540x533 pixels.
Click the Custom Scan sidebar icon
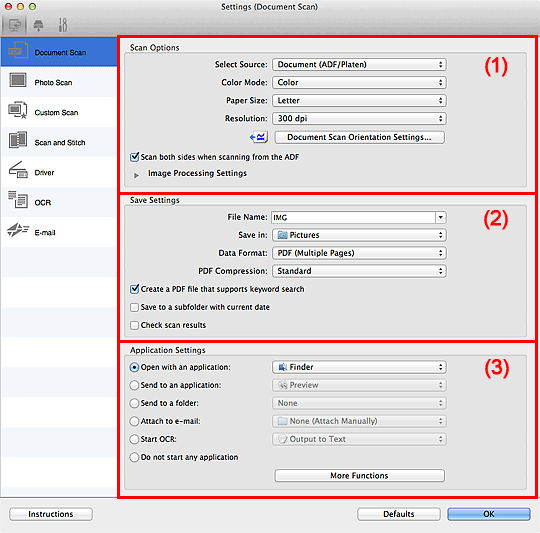click(x=18, y=110)
